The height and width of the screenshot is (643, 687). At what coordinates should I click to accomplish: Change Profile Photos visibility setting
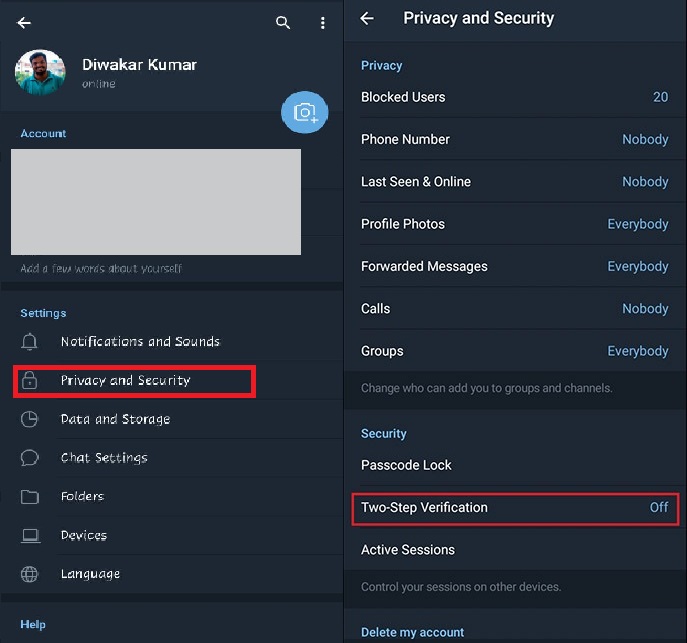point(514,224)
